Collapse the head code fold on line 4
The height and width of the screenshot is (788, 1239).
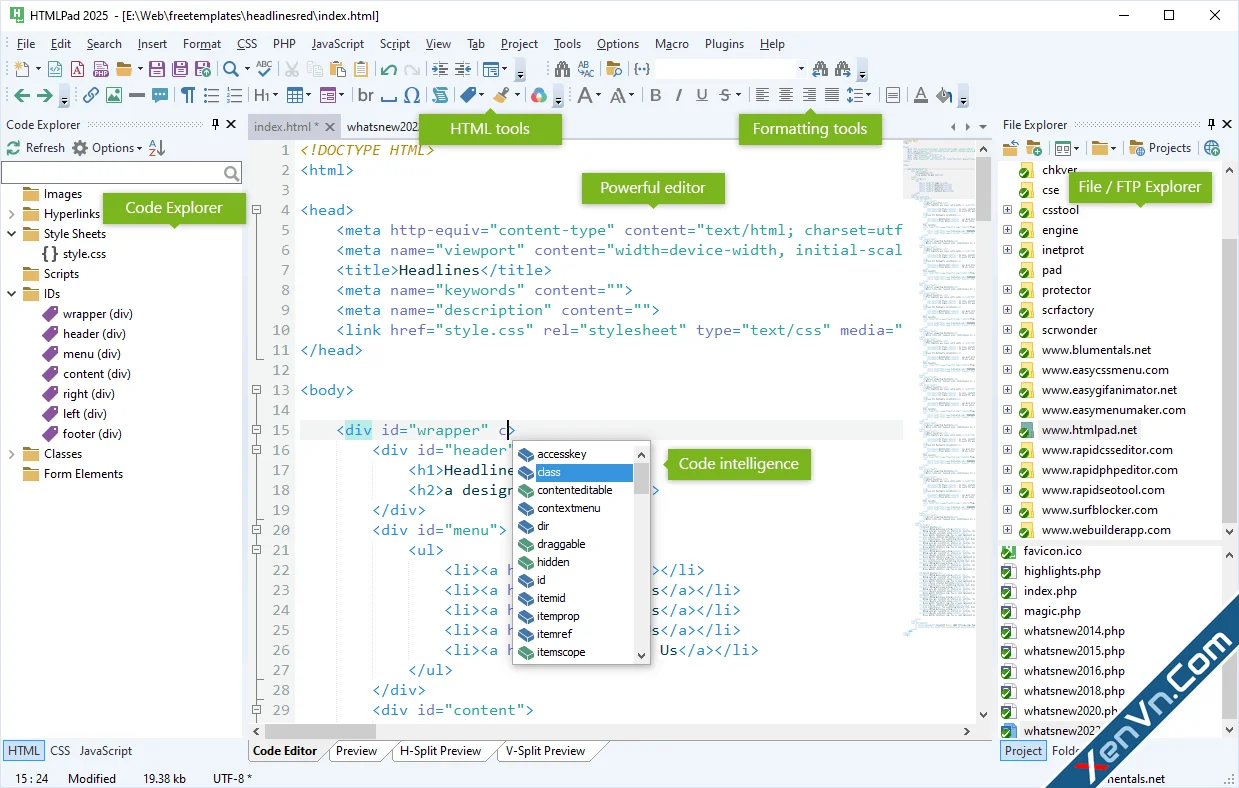click(x=257, y=210)
